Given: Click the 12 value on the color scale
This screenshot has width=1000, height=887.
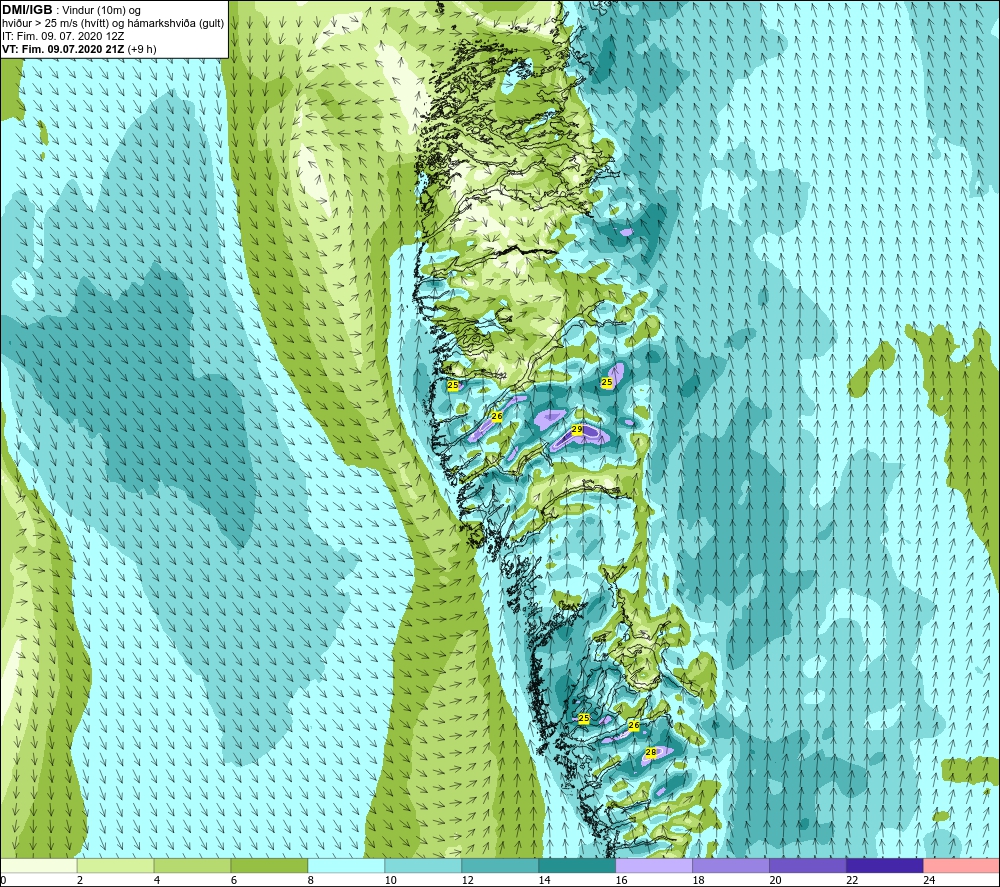Looking at the screenshot, I should click(467, 880).
